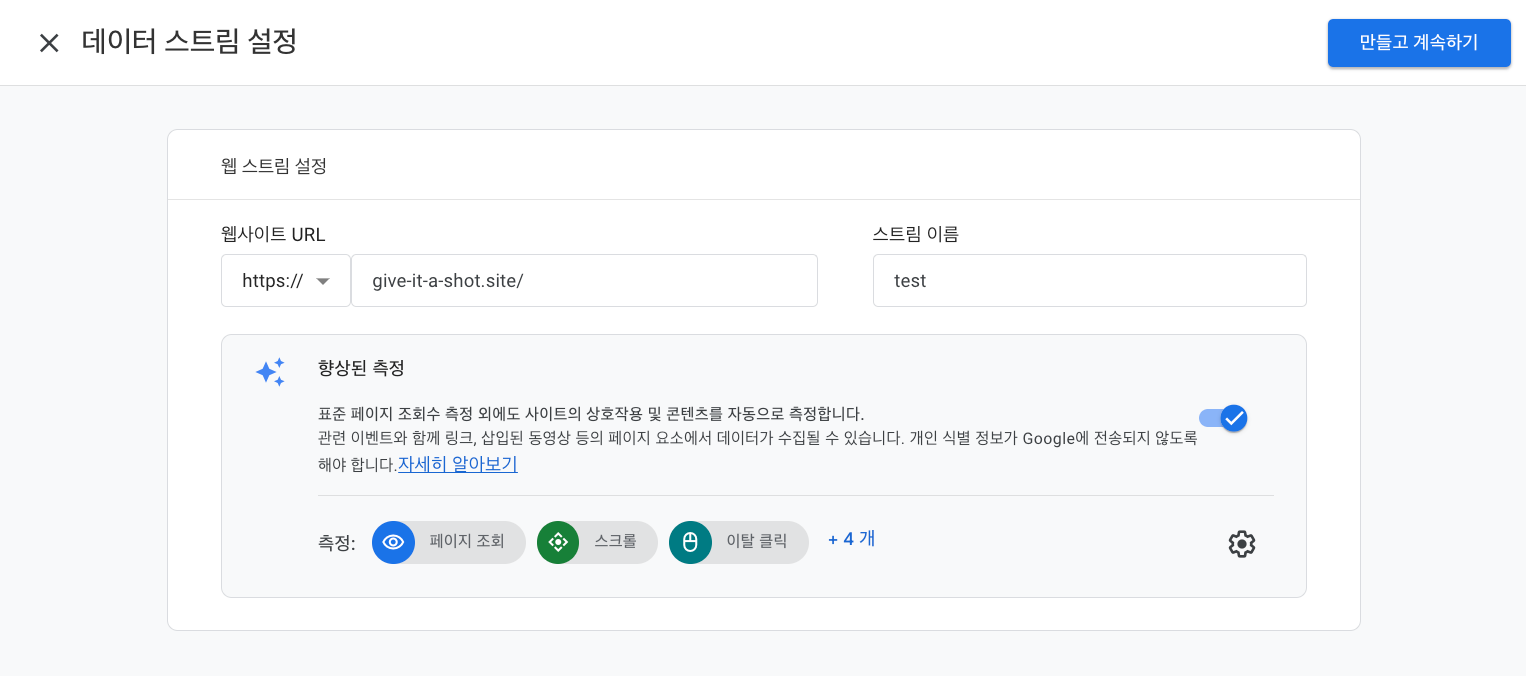1526x676 pixels.
Task: Click the 스크롤 measurement icon
Action: pos(558,542)
